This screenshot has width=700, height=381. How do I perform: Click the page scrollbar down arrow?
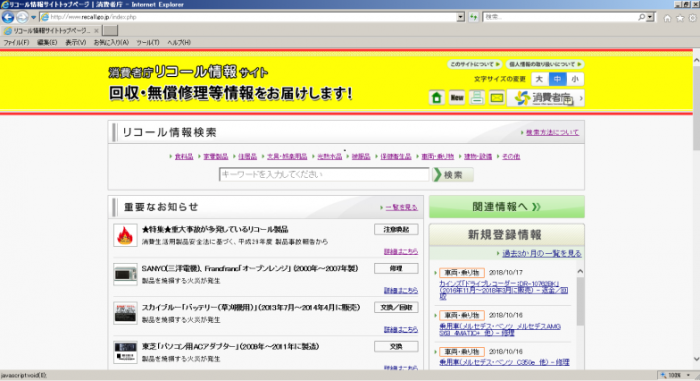[x=696, y=359]
